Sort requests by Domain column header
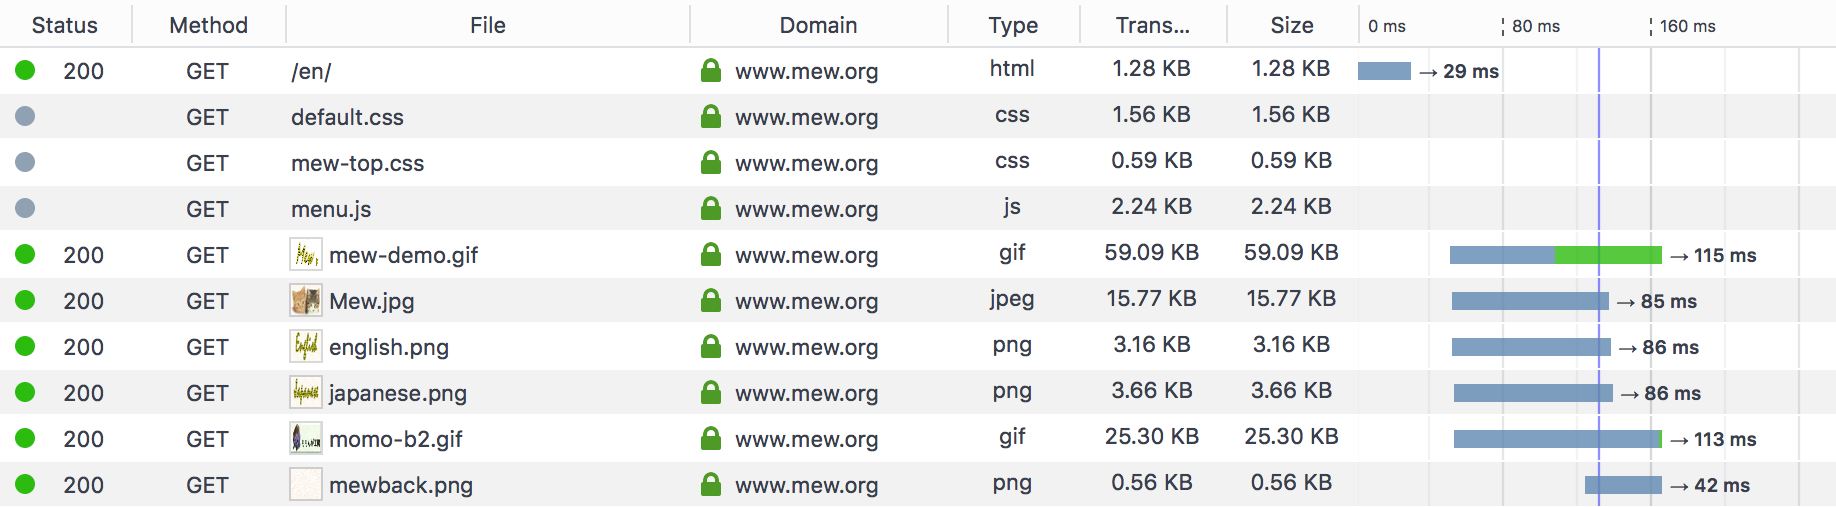This screenshot has height=507, width=1836. [818, 25]
